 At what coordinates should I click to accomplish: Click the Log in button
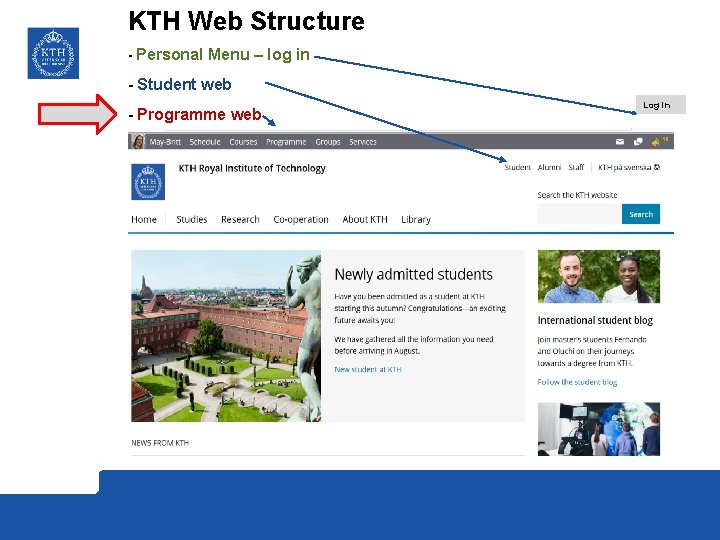pos(660,105)
